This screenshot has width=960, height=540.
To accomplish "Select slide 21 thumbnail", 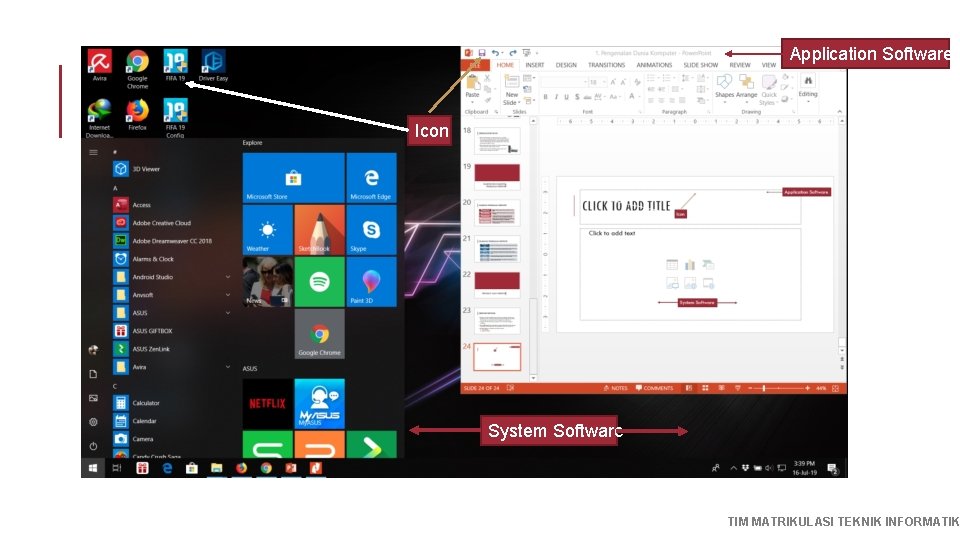I will [x=497, y=249].
